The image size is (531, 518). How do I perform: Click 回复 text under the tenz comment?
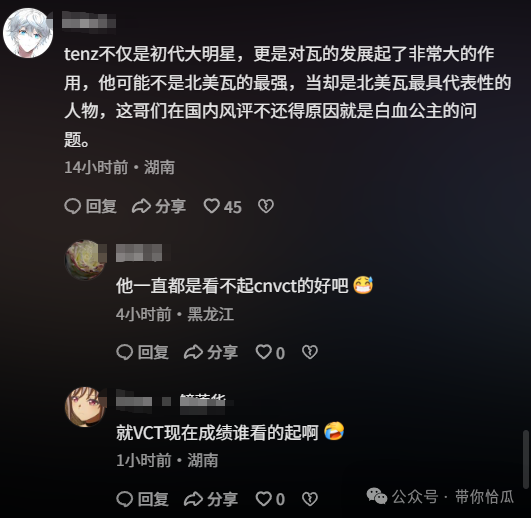[101, 206]
